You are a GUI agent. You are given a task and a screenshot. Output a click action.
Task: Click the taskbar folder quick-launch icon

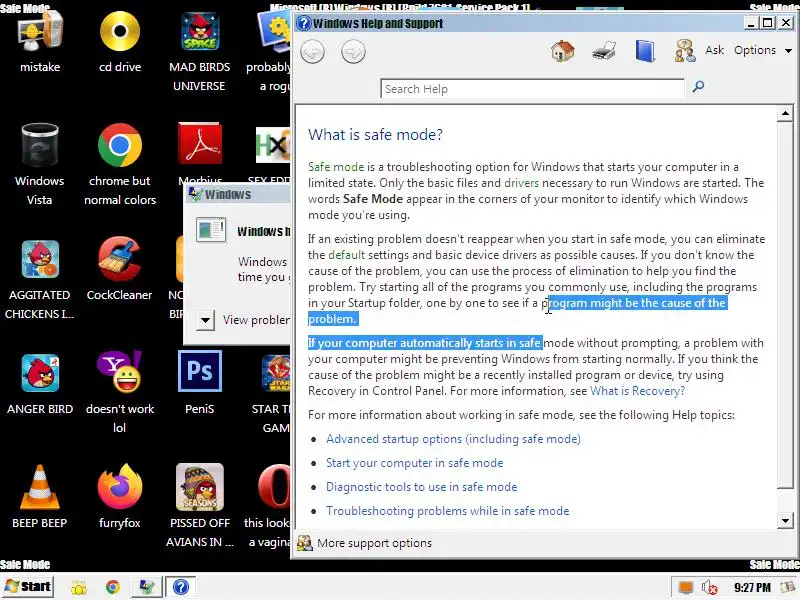pos(79,588)
